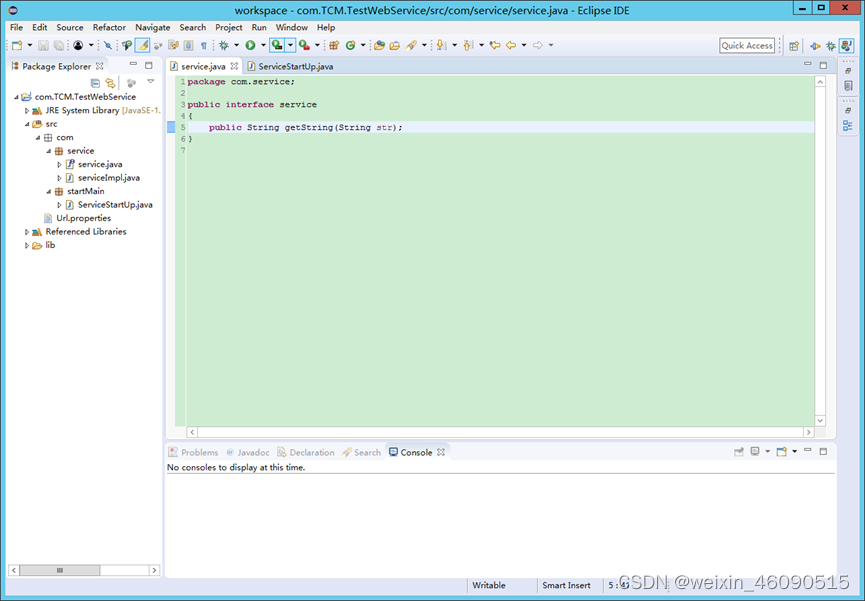
Task: Open a new Java class with the New Class icon
Action: (x=351, y=45)
